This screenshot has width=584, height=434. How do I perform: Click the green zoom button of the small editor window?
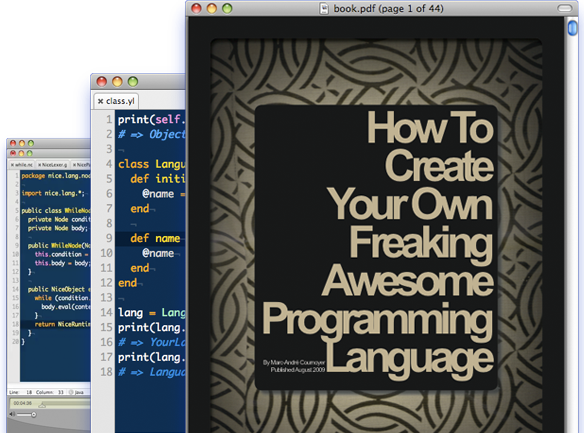29,153
